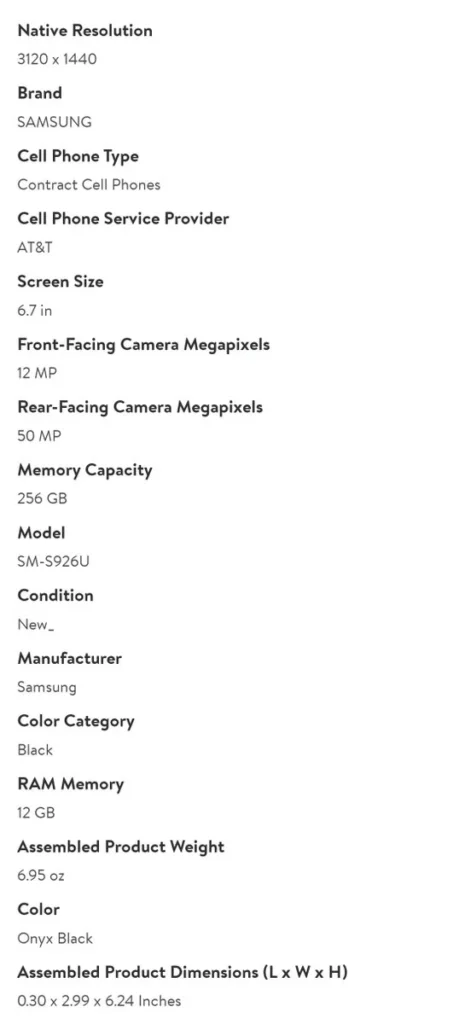Click the SM-S926U model number
This screenshot has height=1024, width=453.
click(54, 561)
